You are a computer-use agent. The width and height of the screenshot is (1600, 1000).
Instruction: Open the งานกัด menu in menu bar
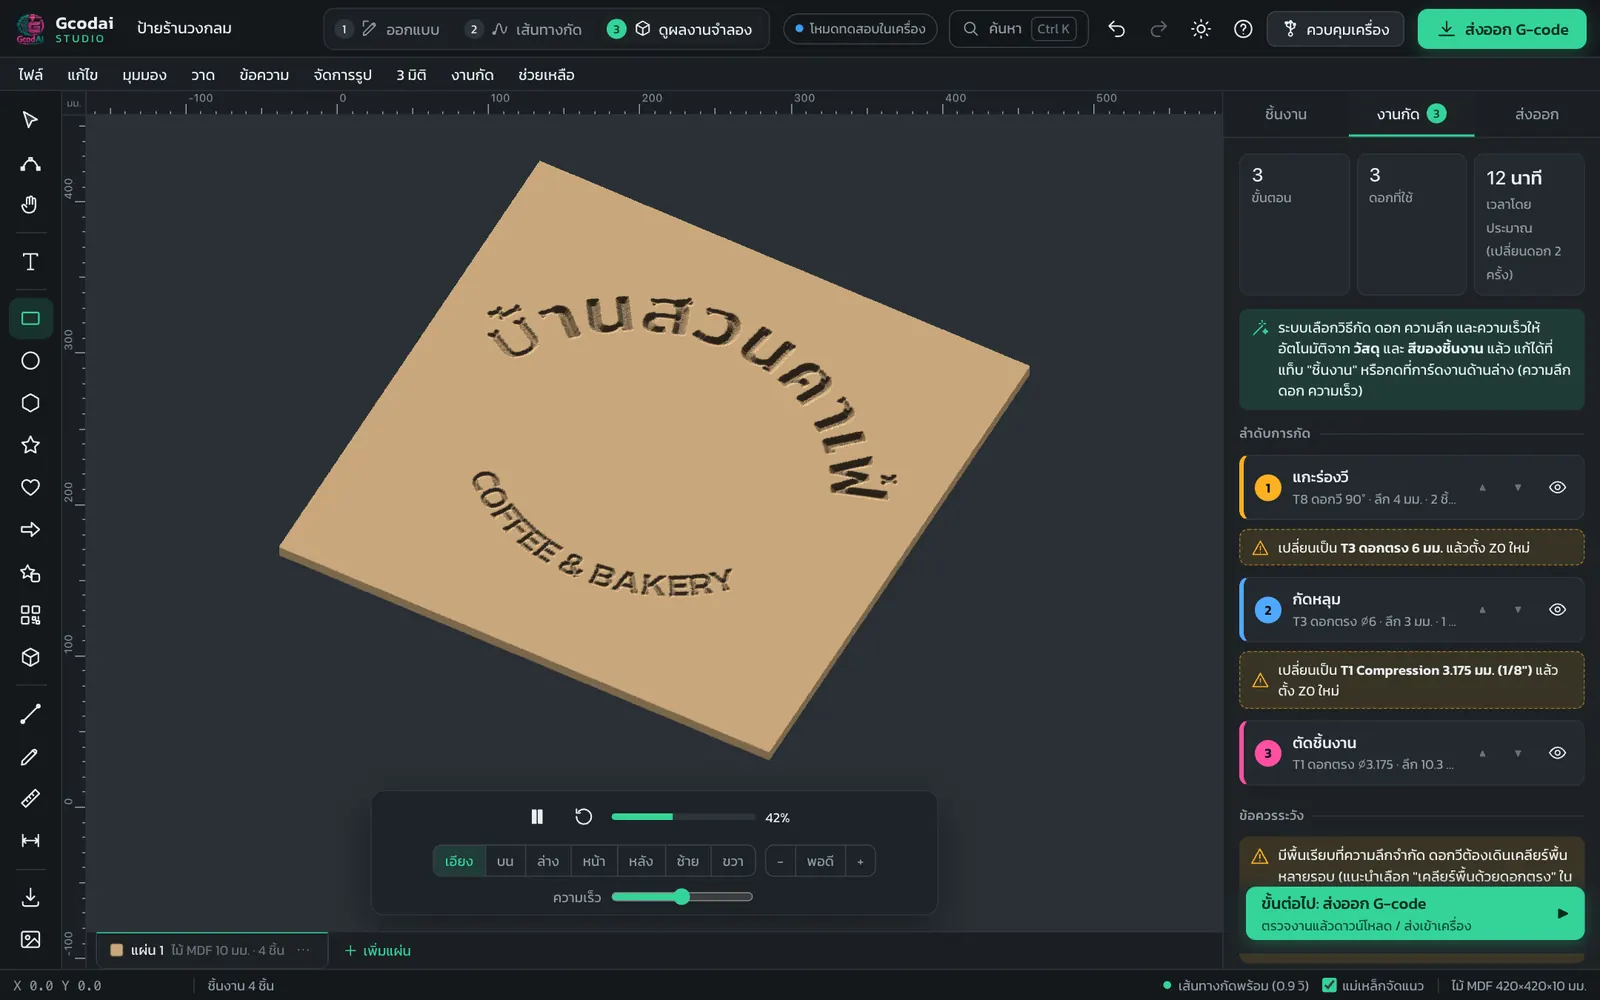point(472,75)
